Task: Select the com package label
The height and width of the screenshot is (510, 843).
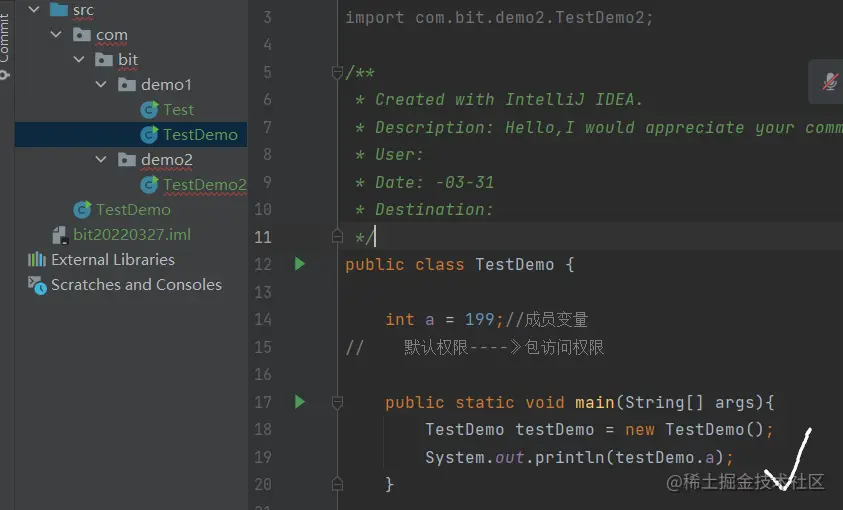Action: tap(112, 35)
